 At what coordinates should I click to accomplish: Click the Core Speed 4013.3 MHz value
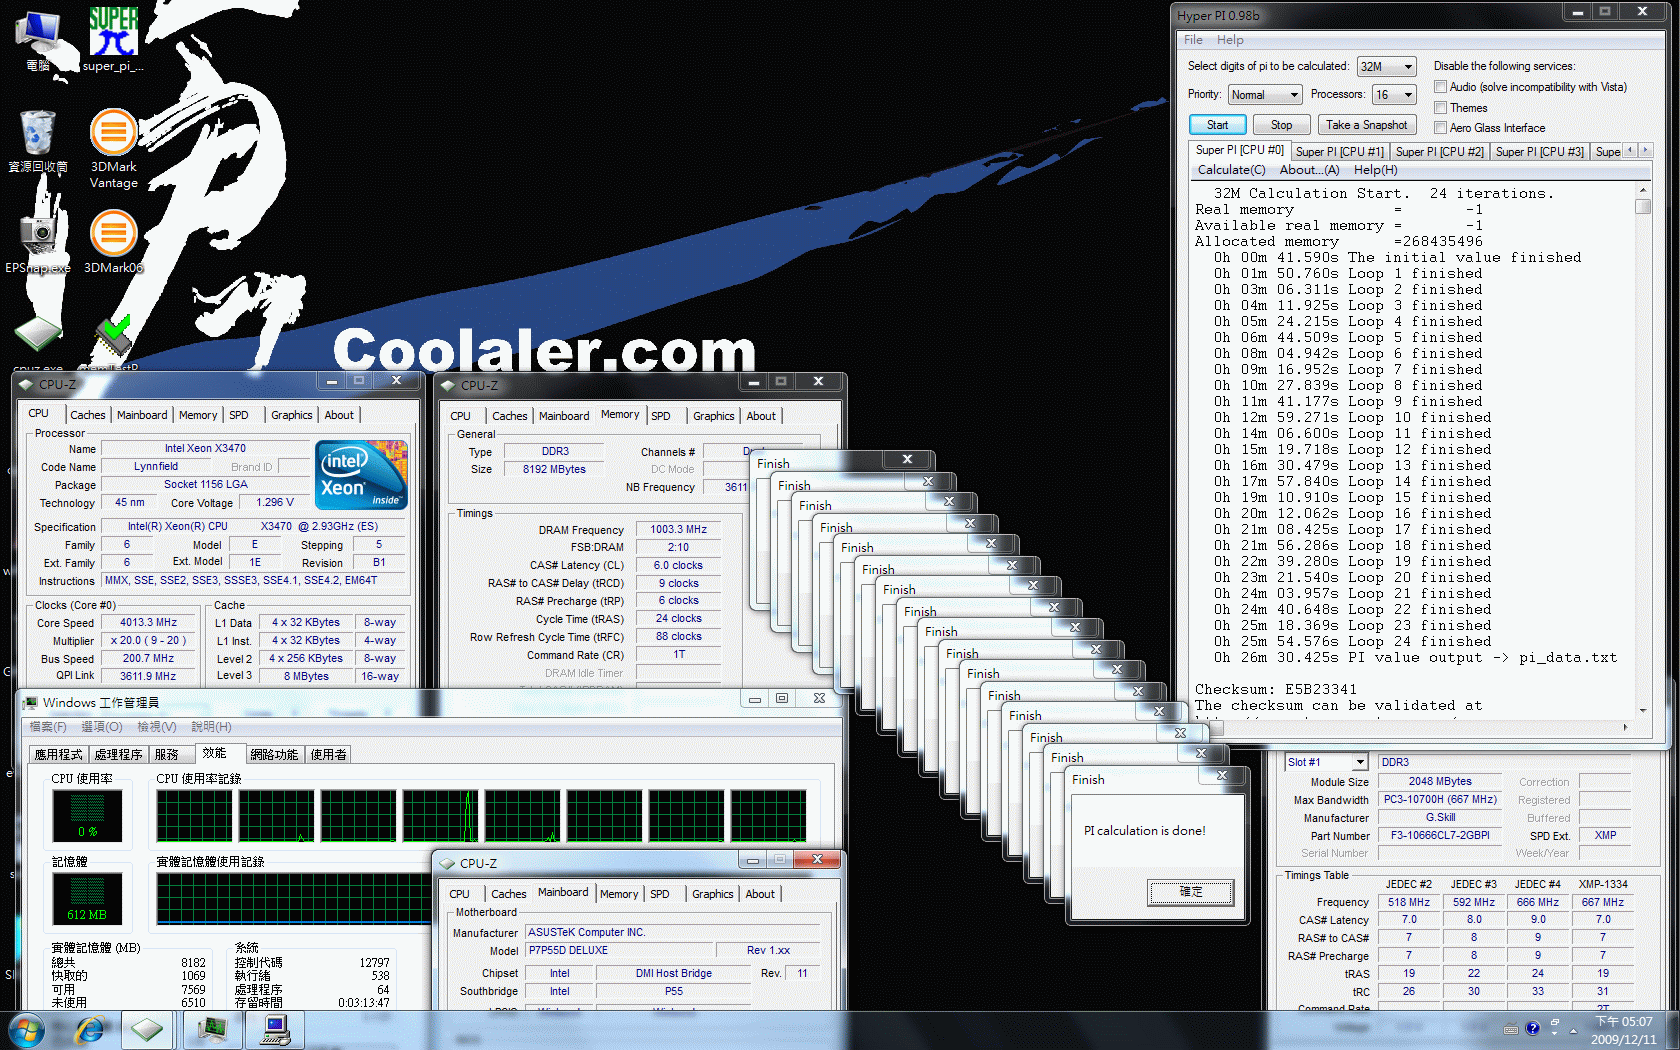click(148, 622)
